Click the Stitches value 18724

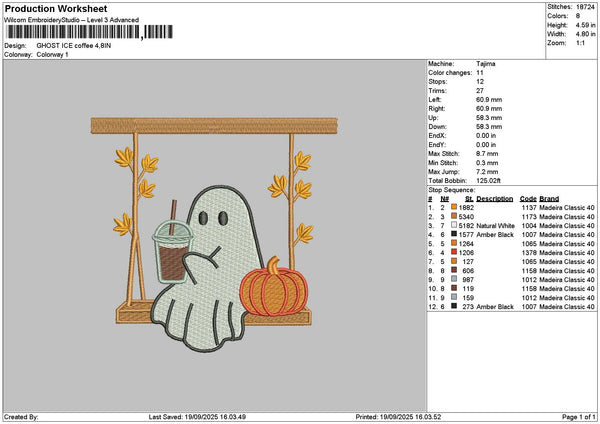[x=584, y=5]
